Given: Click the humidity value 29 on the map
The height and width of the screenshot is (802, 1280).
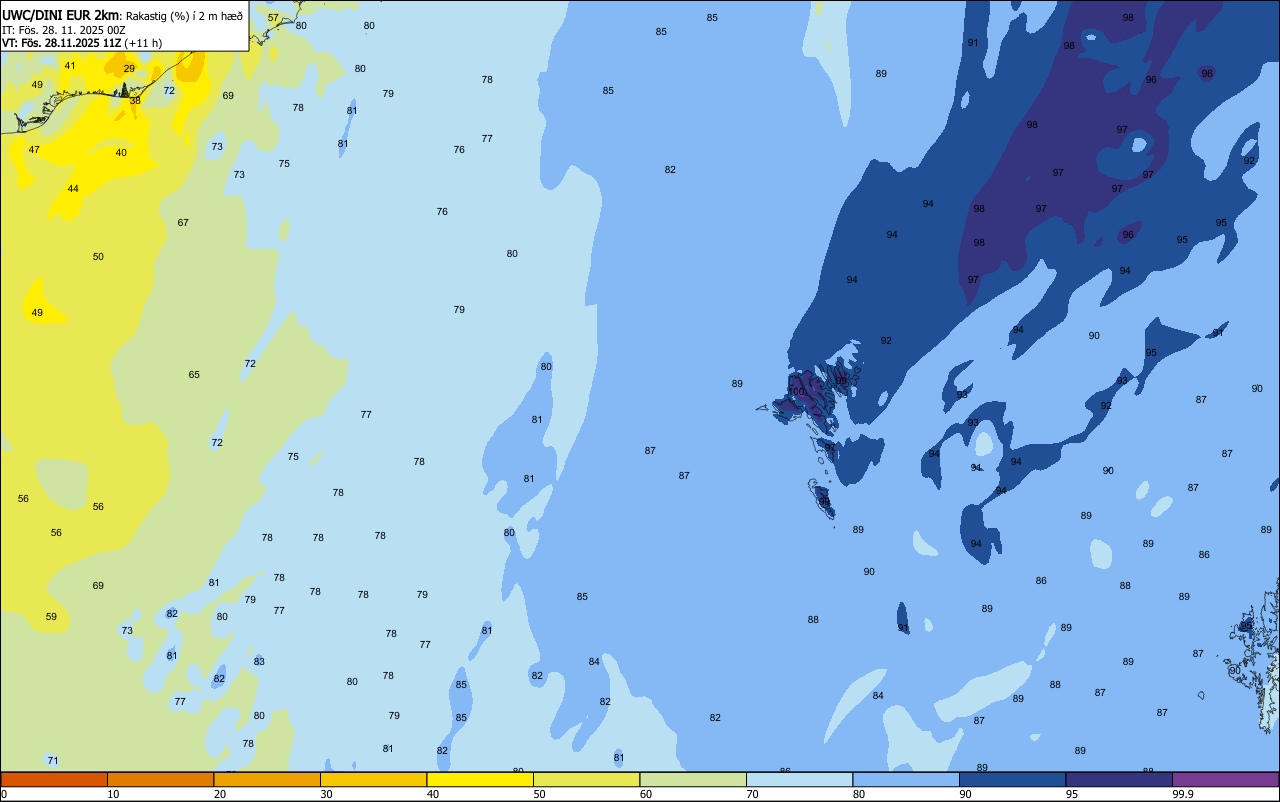Looking at the screenshot, I should pos(129,68).
